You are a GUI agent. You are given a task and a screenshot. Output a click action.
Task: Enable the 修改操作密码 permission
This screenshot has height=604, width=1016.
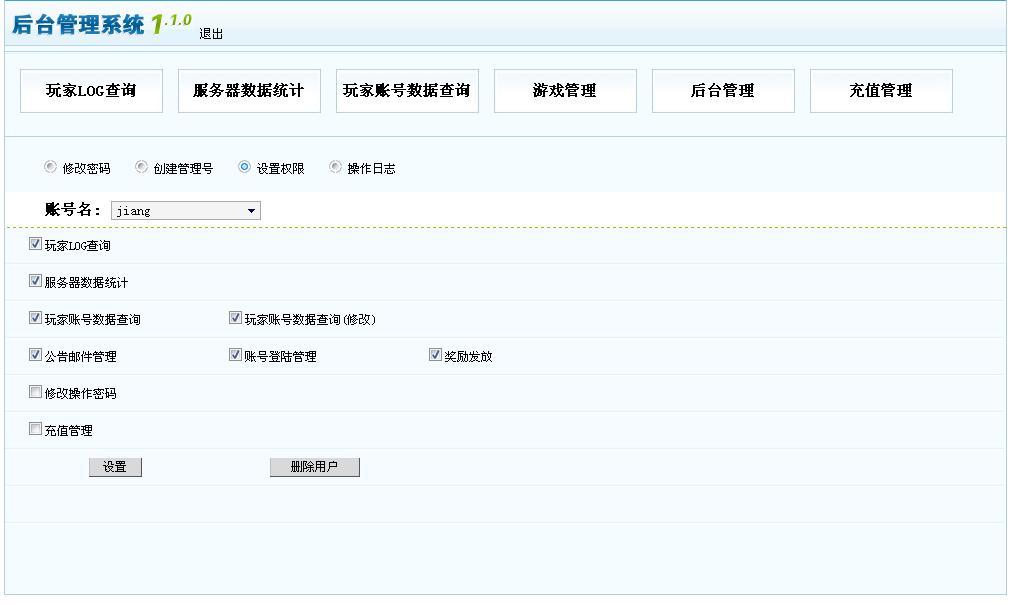33,393
